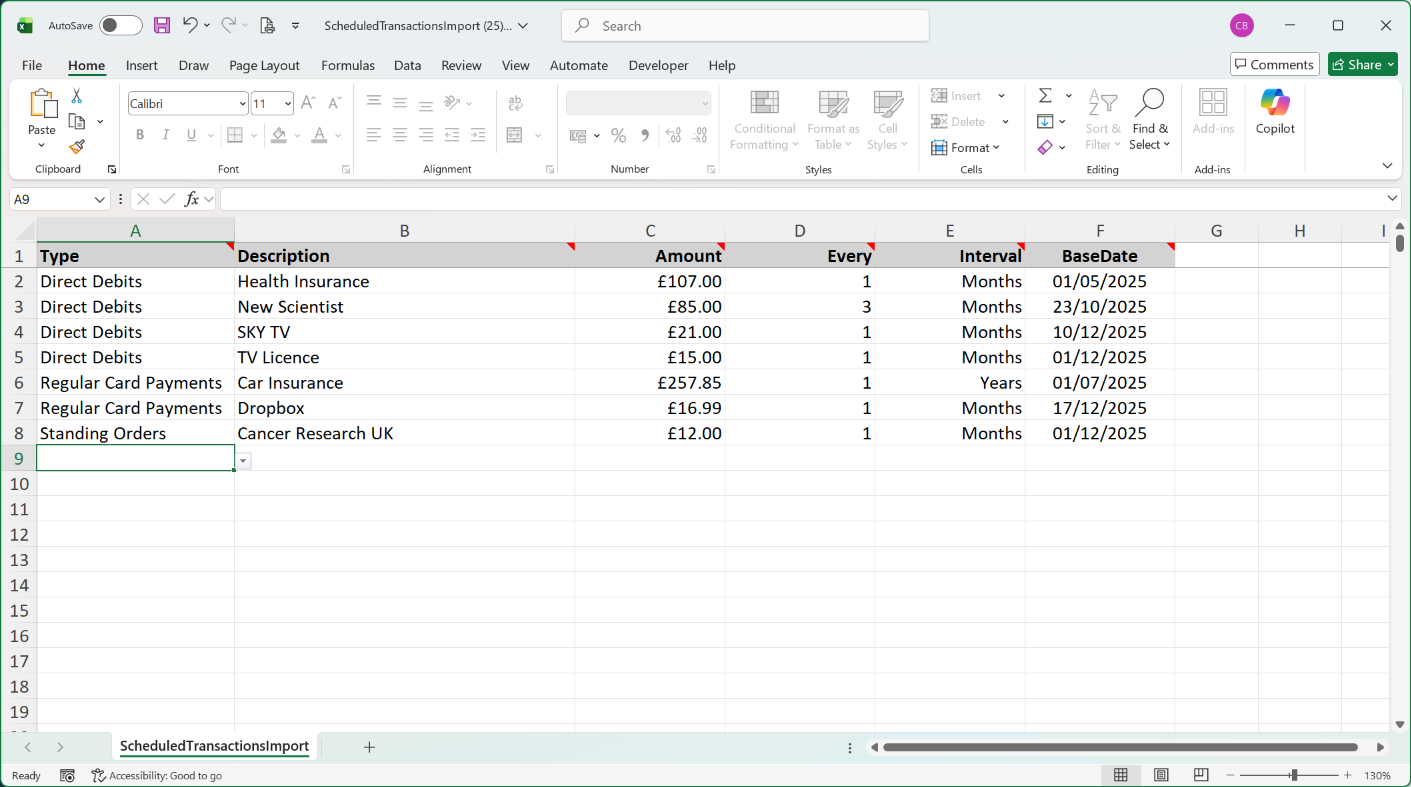Click the AutoSum sigma icon
The height and width of the screenshot is (787, 1411).
(1045, 96)
